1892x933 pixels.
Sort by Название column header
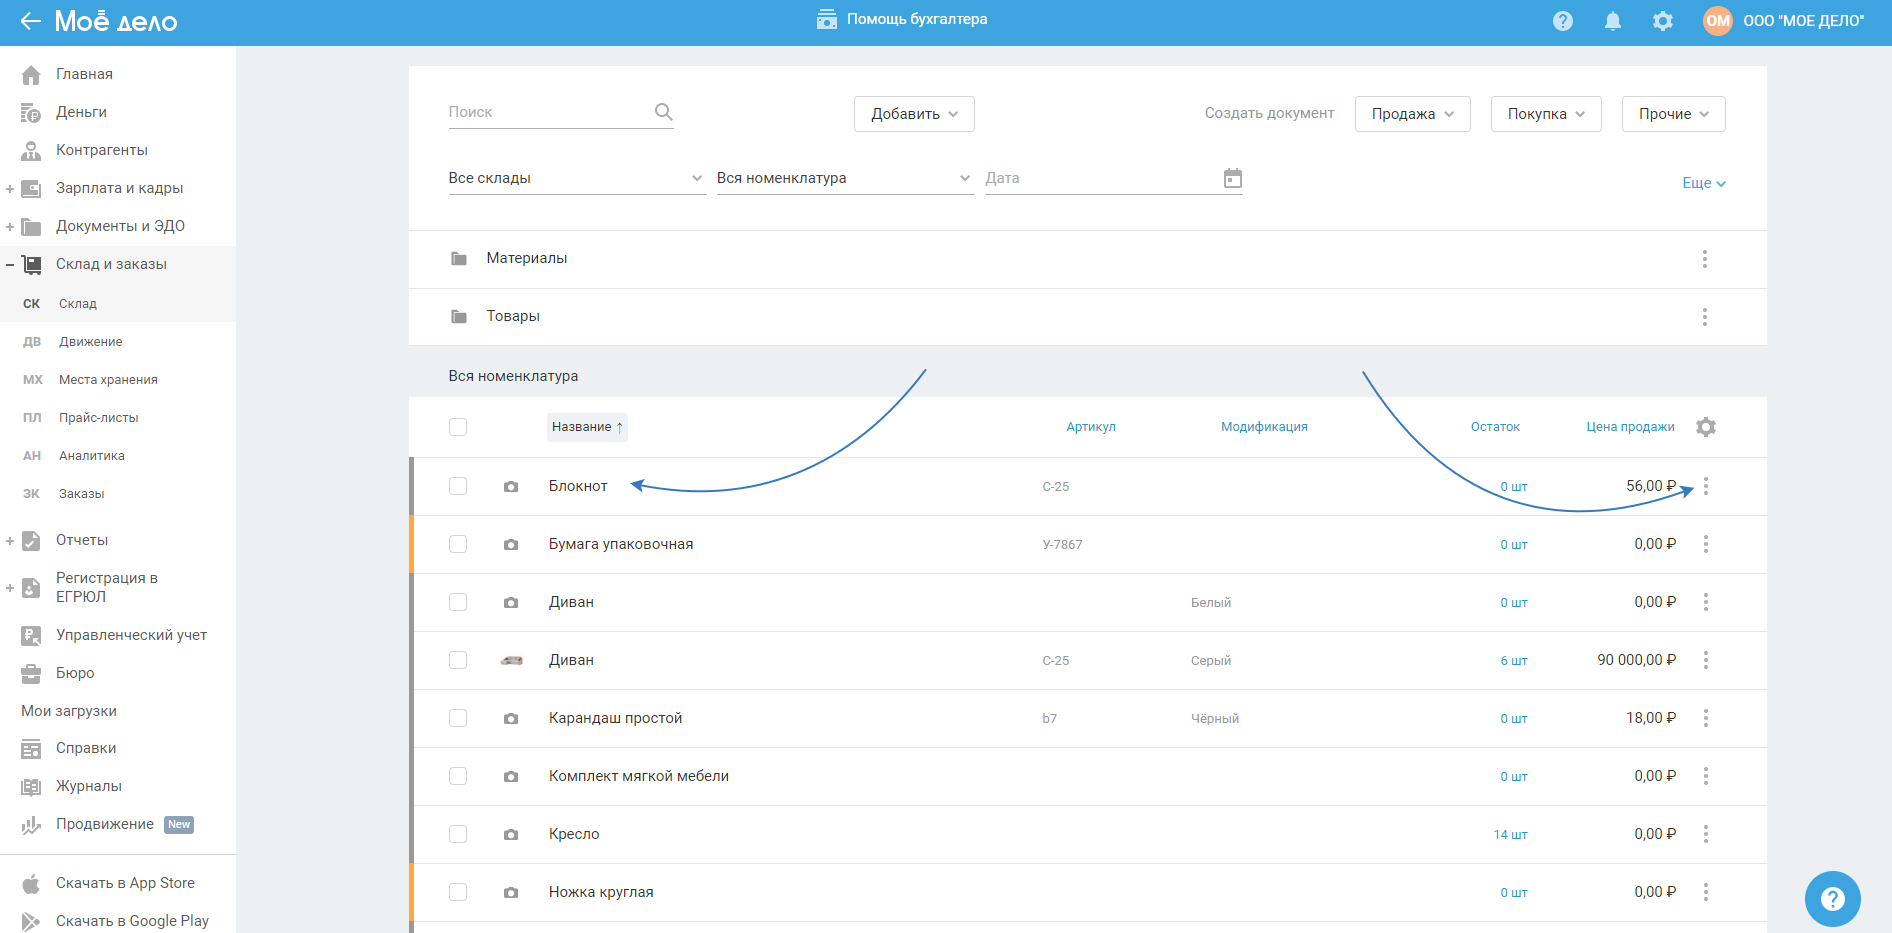click(586, 427)
